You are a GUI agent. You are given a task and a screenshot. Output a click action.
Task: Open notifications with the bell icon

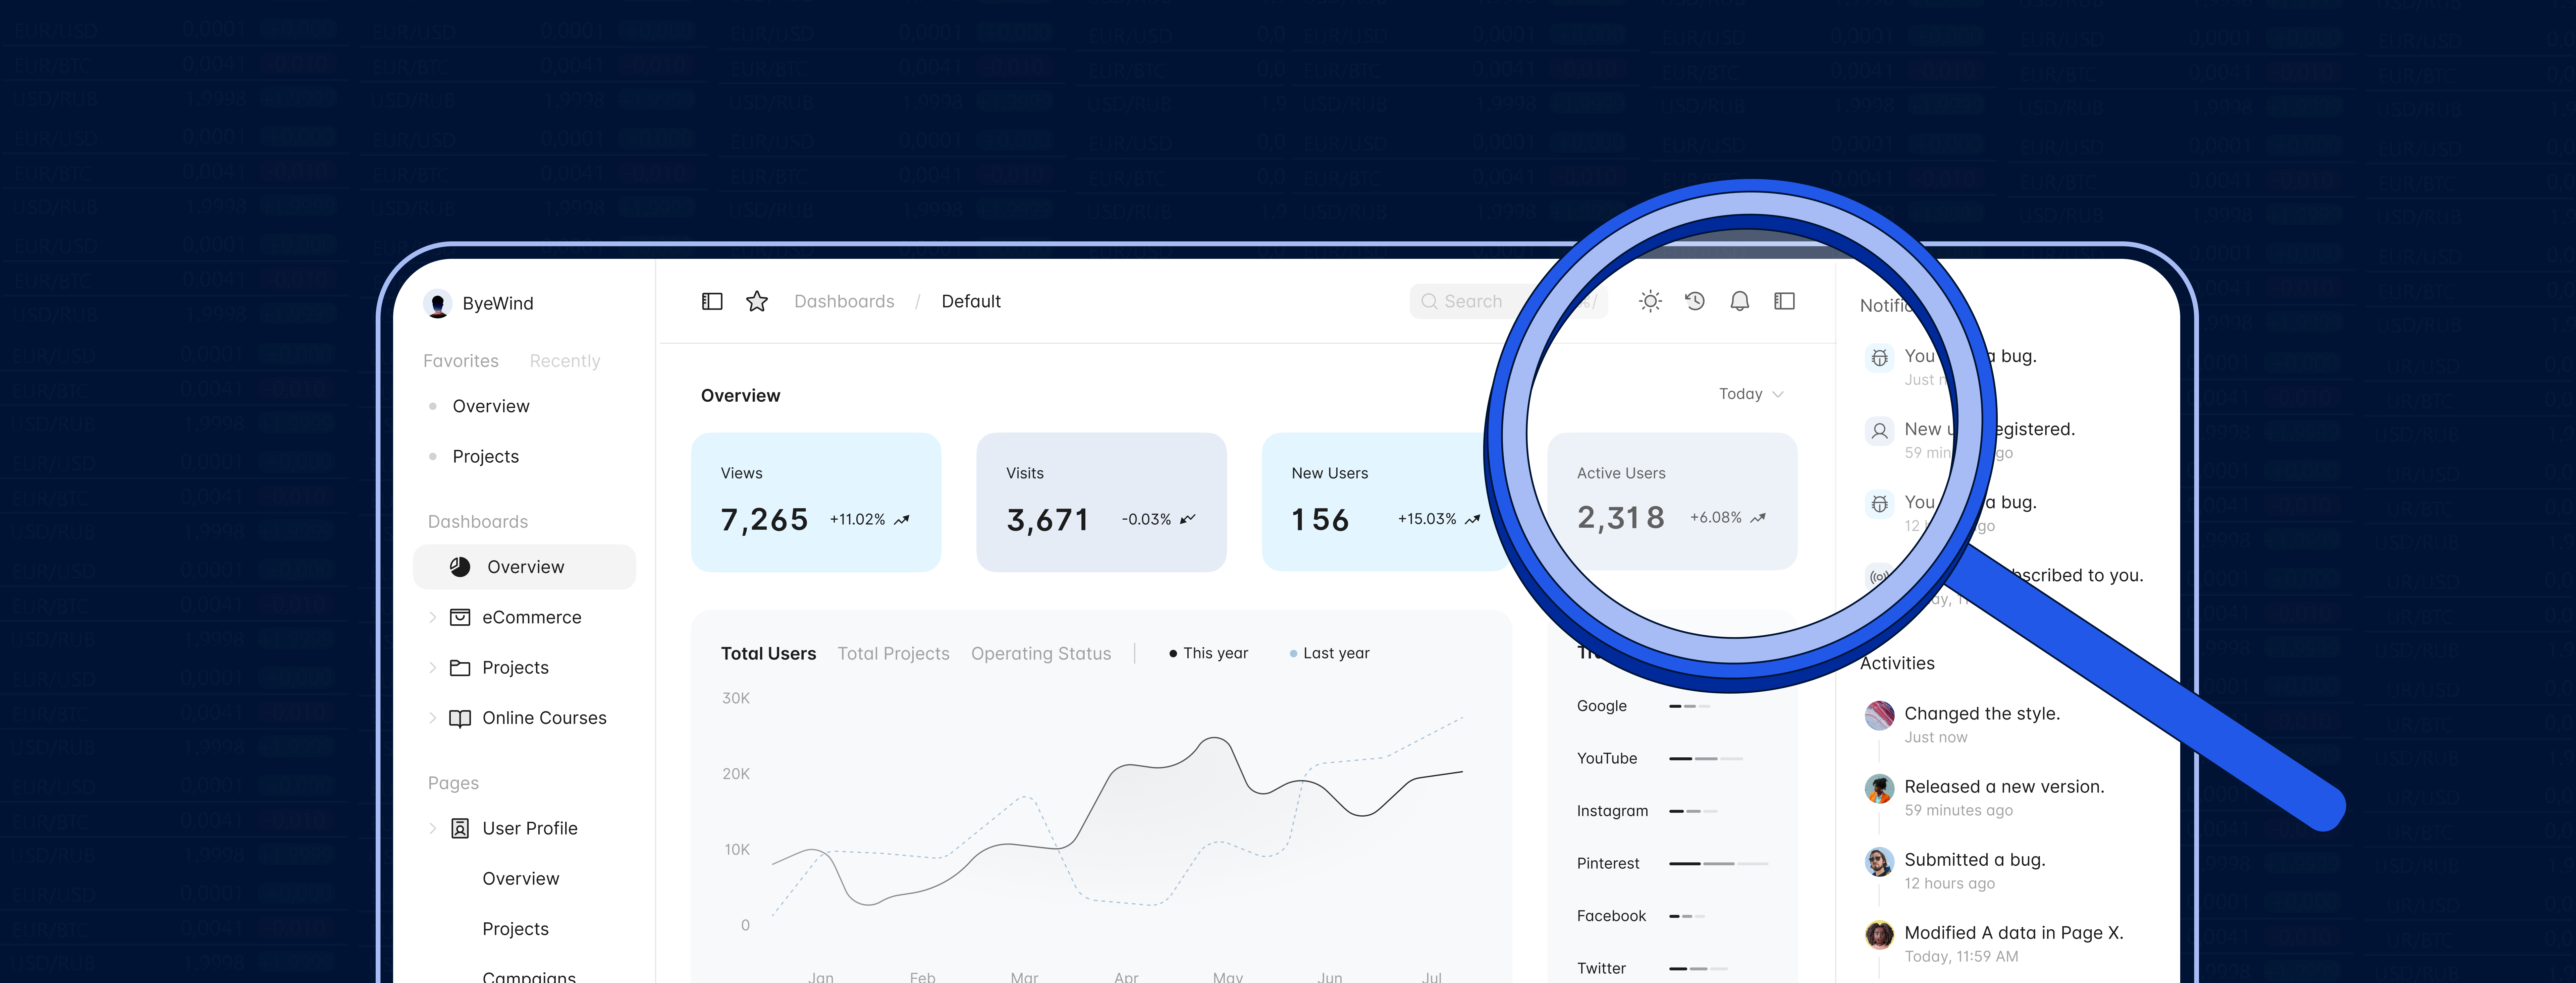[1740, 301]
